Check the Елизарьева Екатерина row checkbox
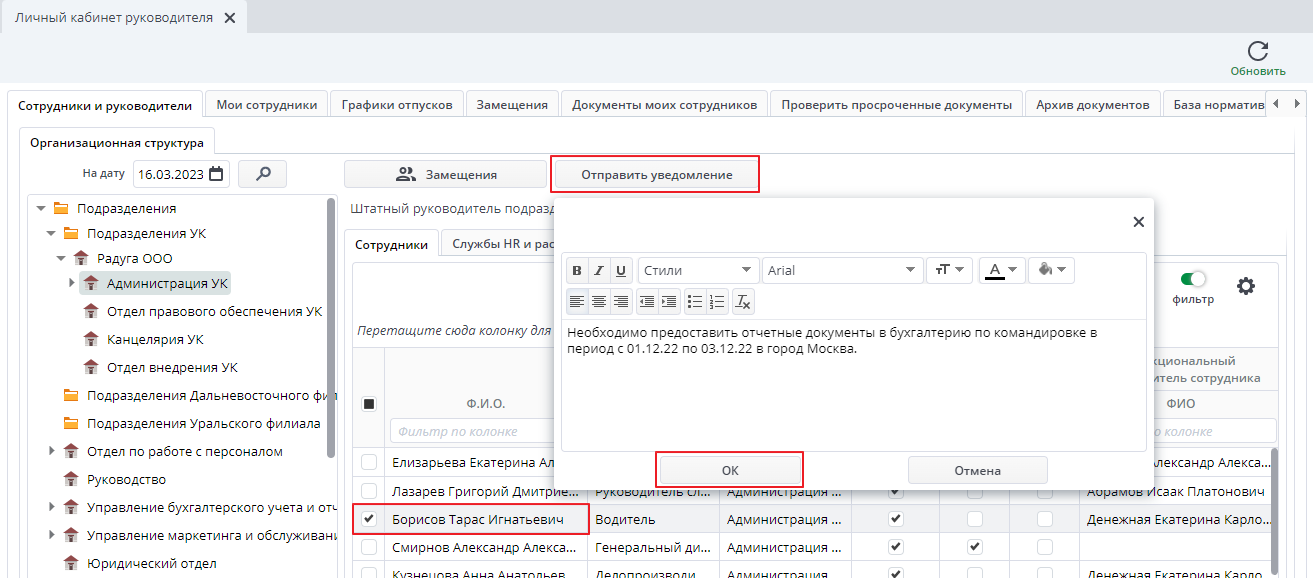The width and height of the screenshot is (1313, 578). point(369,462)
